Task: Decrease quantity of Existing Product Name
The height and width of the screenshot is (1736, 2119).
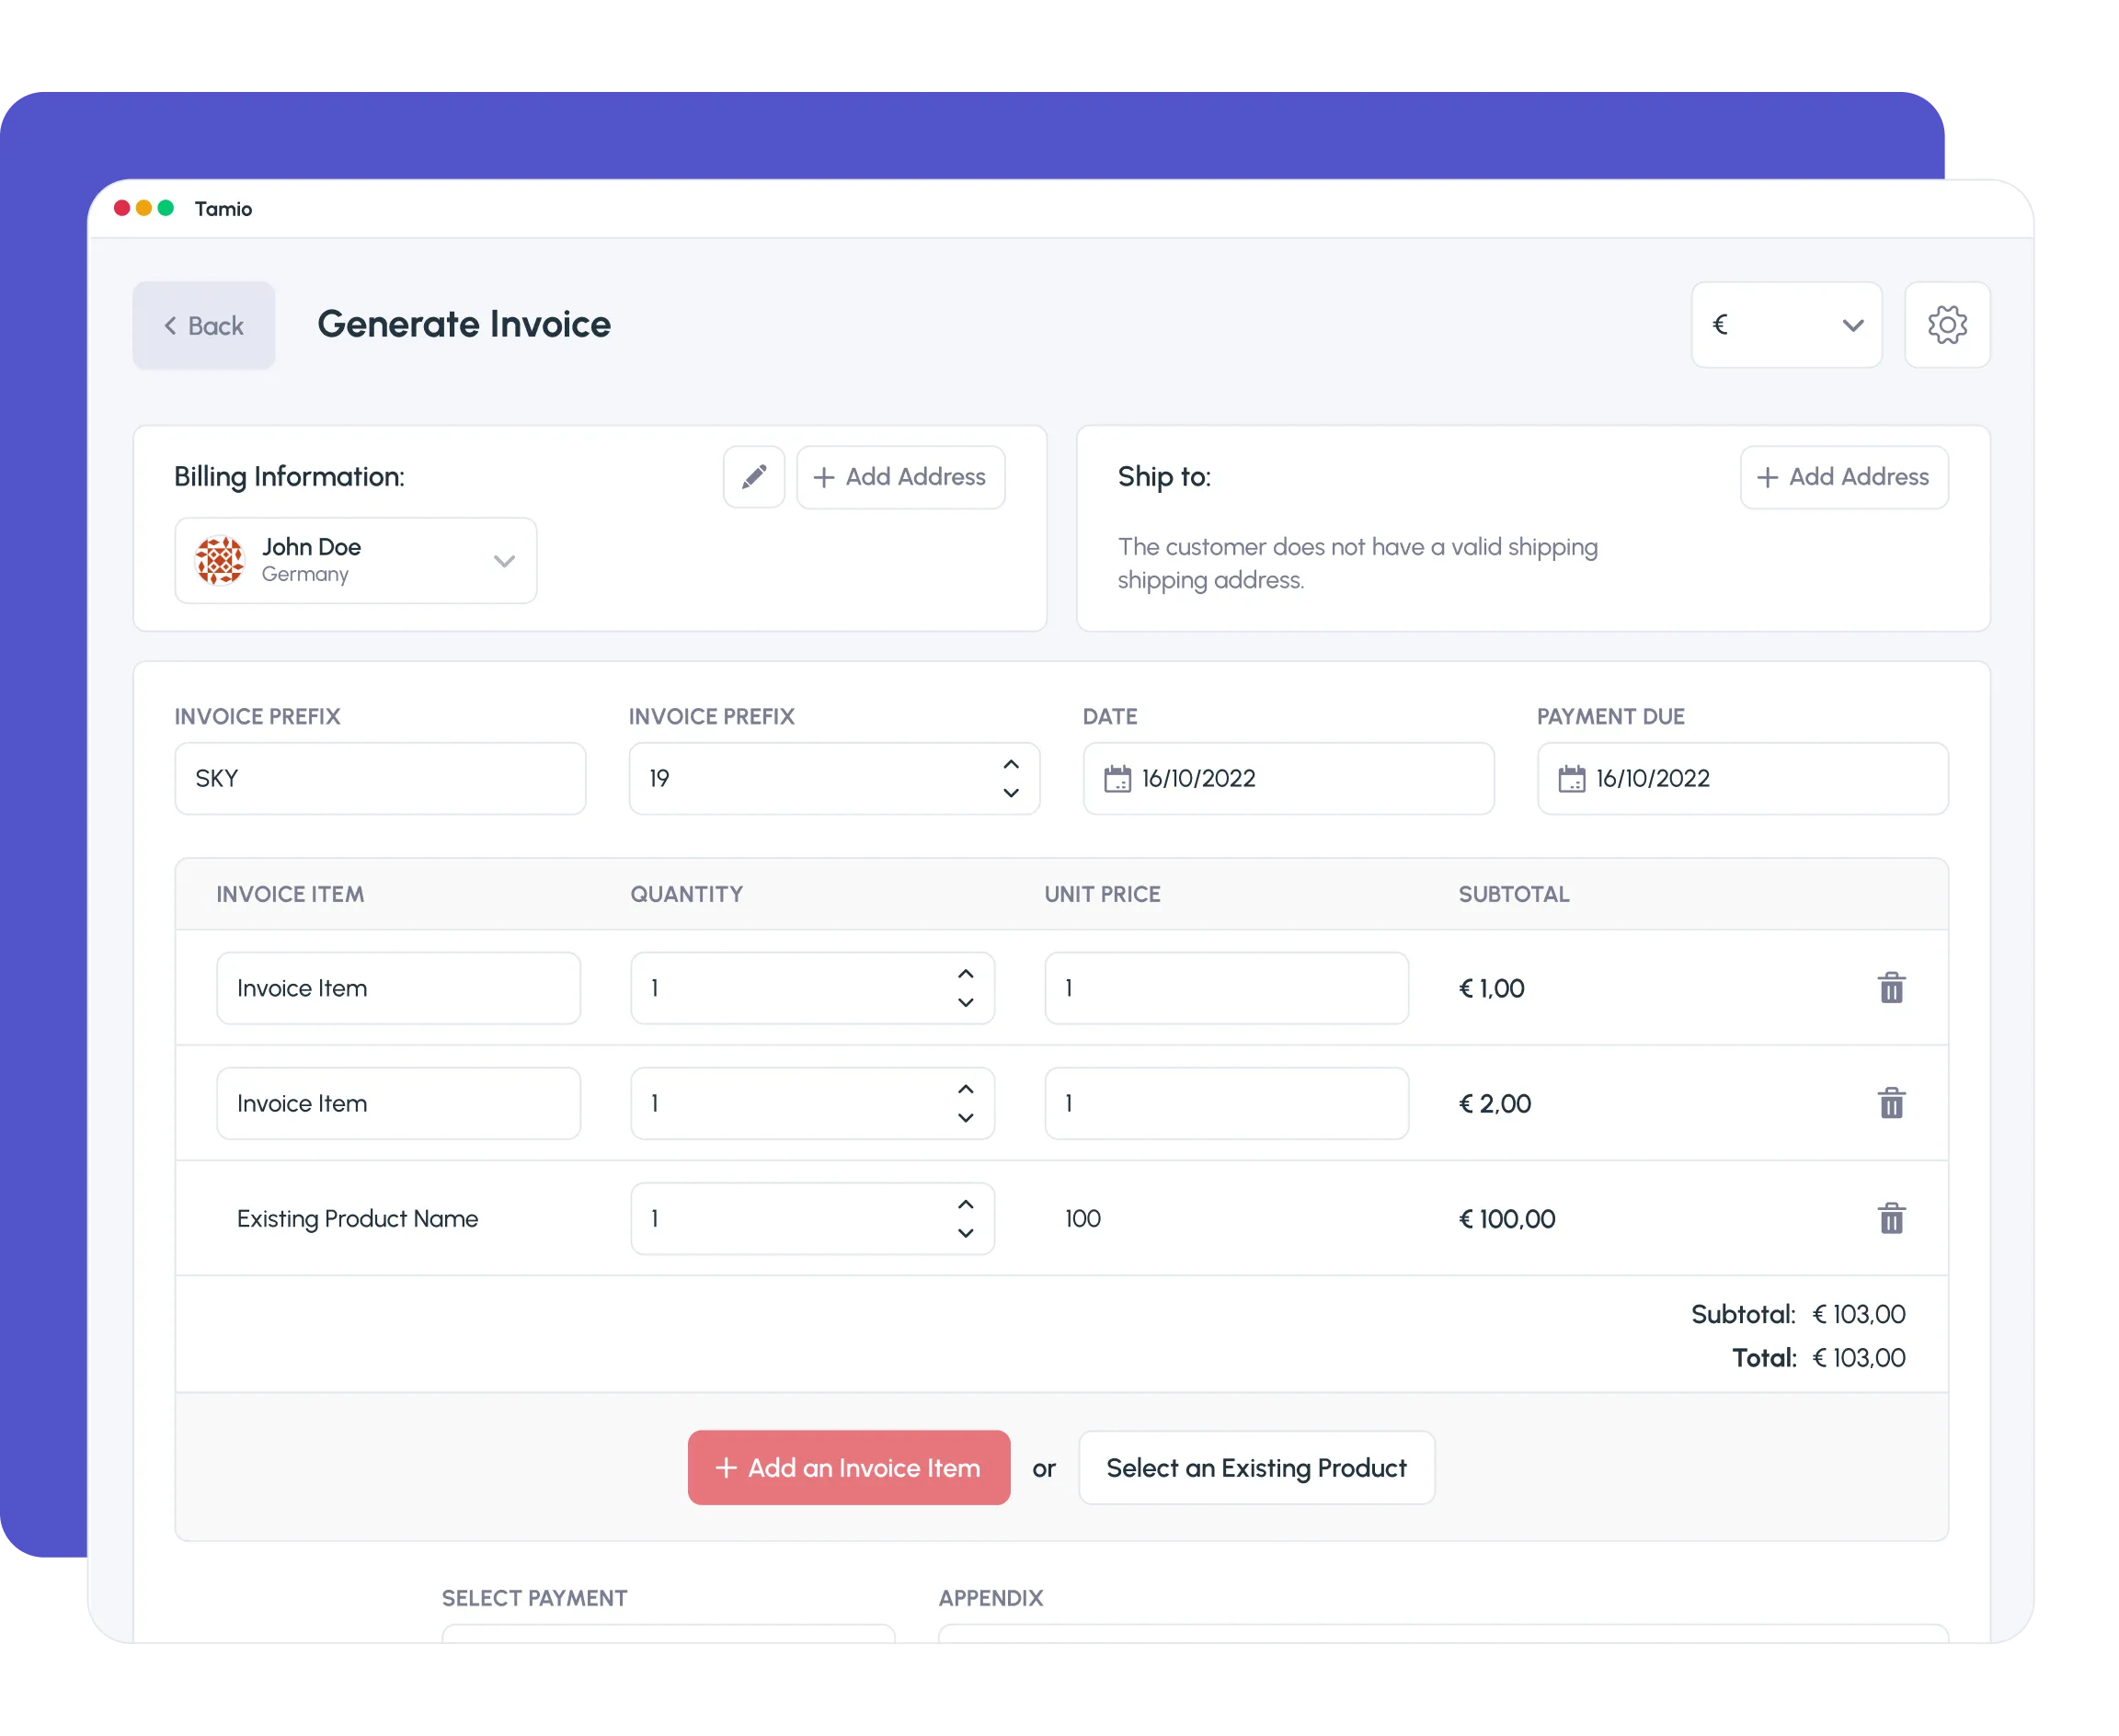Action: click(965, 1233)
